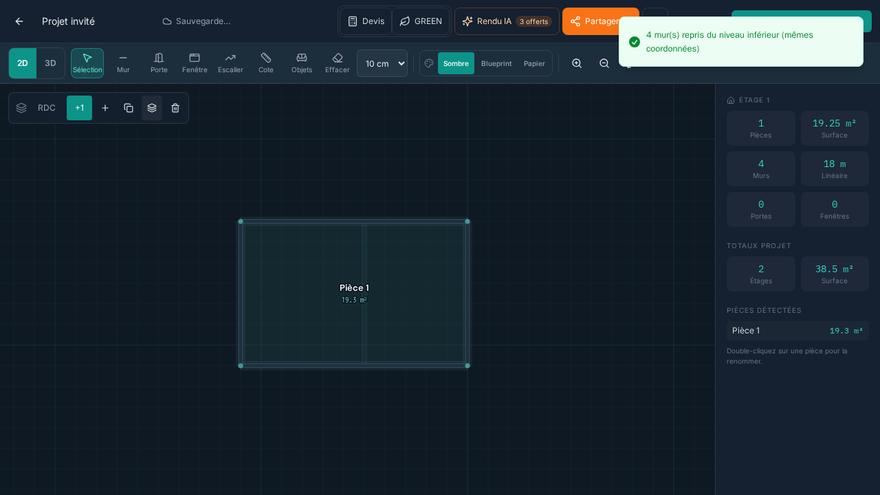Select the Effacer eraser tool
Viewport: 880px width, 495px height.
(x=337, y=63)
